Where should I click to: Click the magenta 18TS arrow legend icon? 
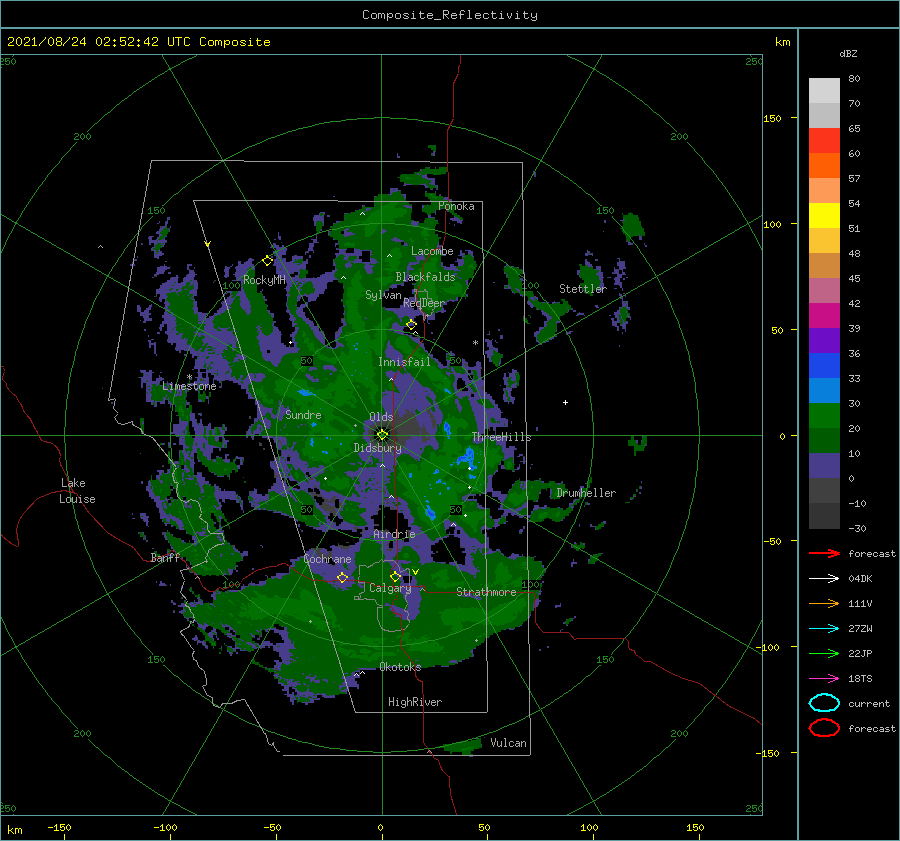point(824,679)
